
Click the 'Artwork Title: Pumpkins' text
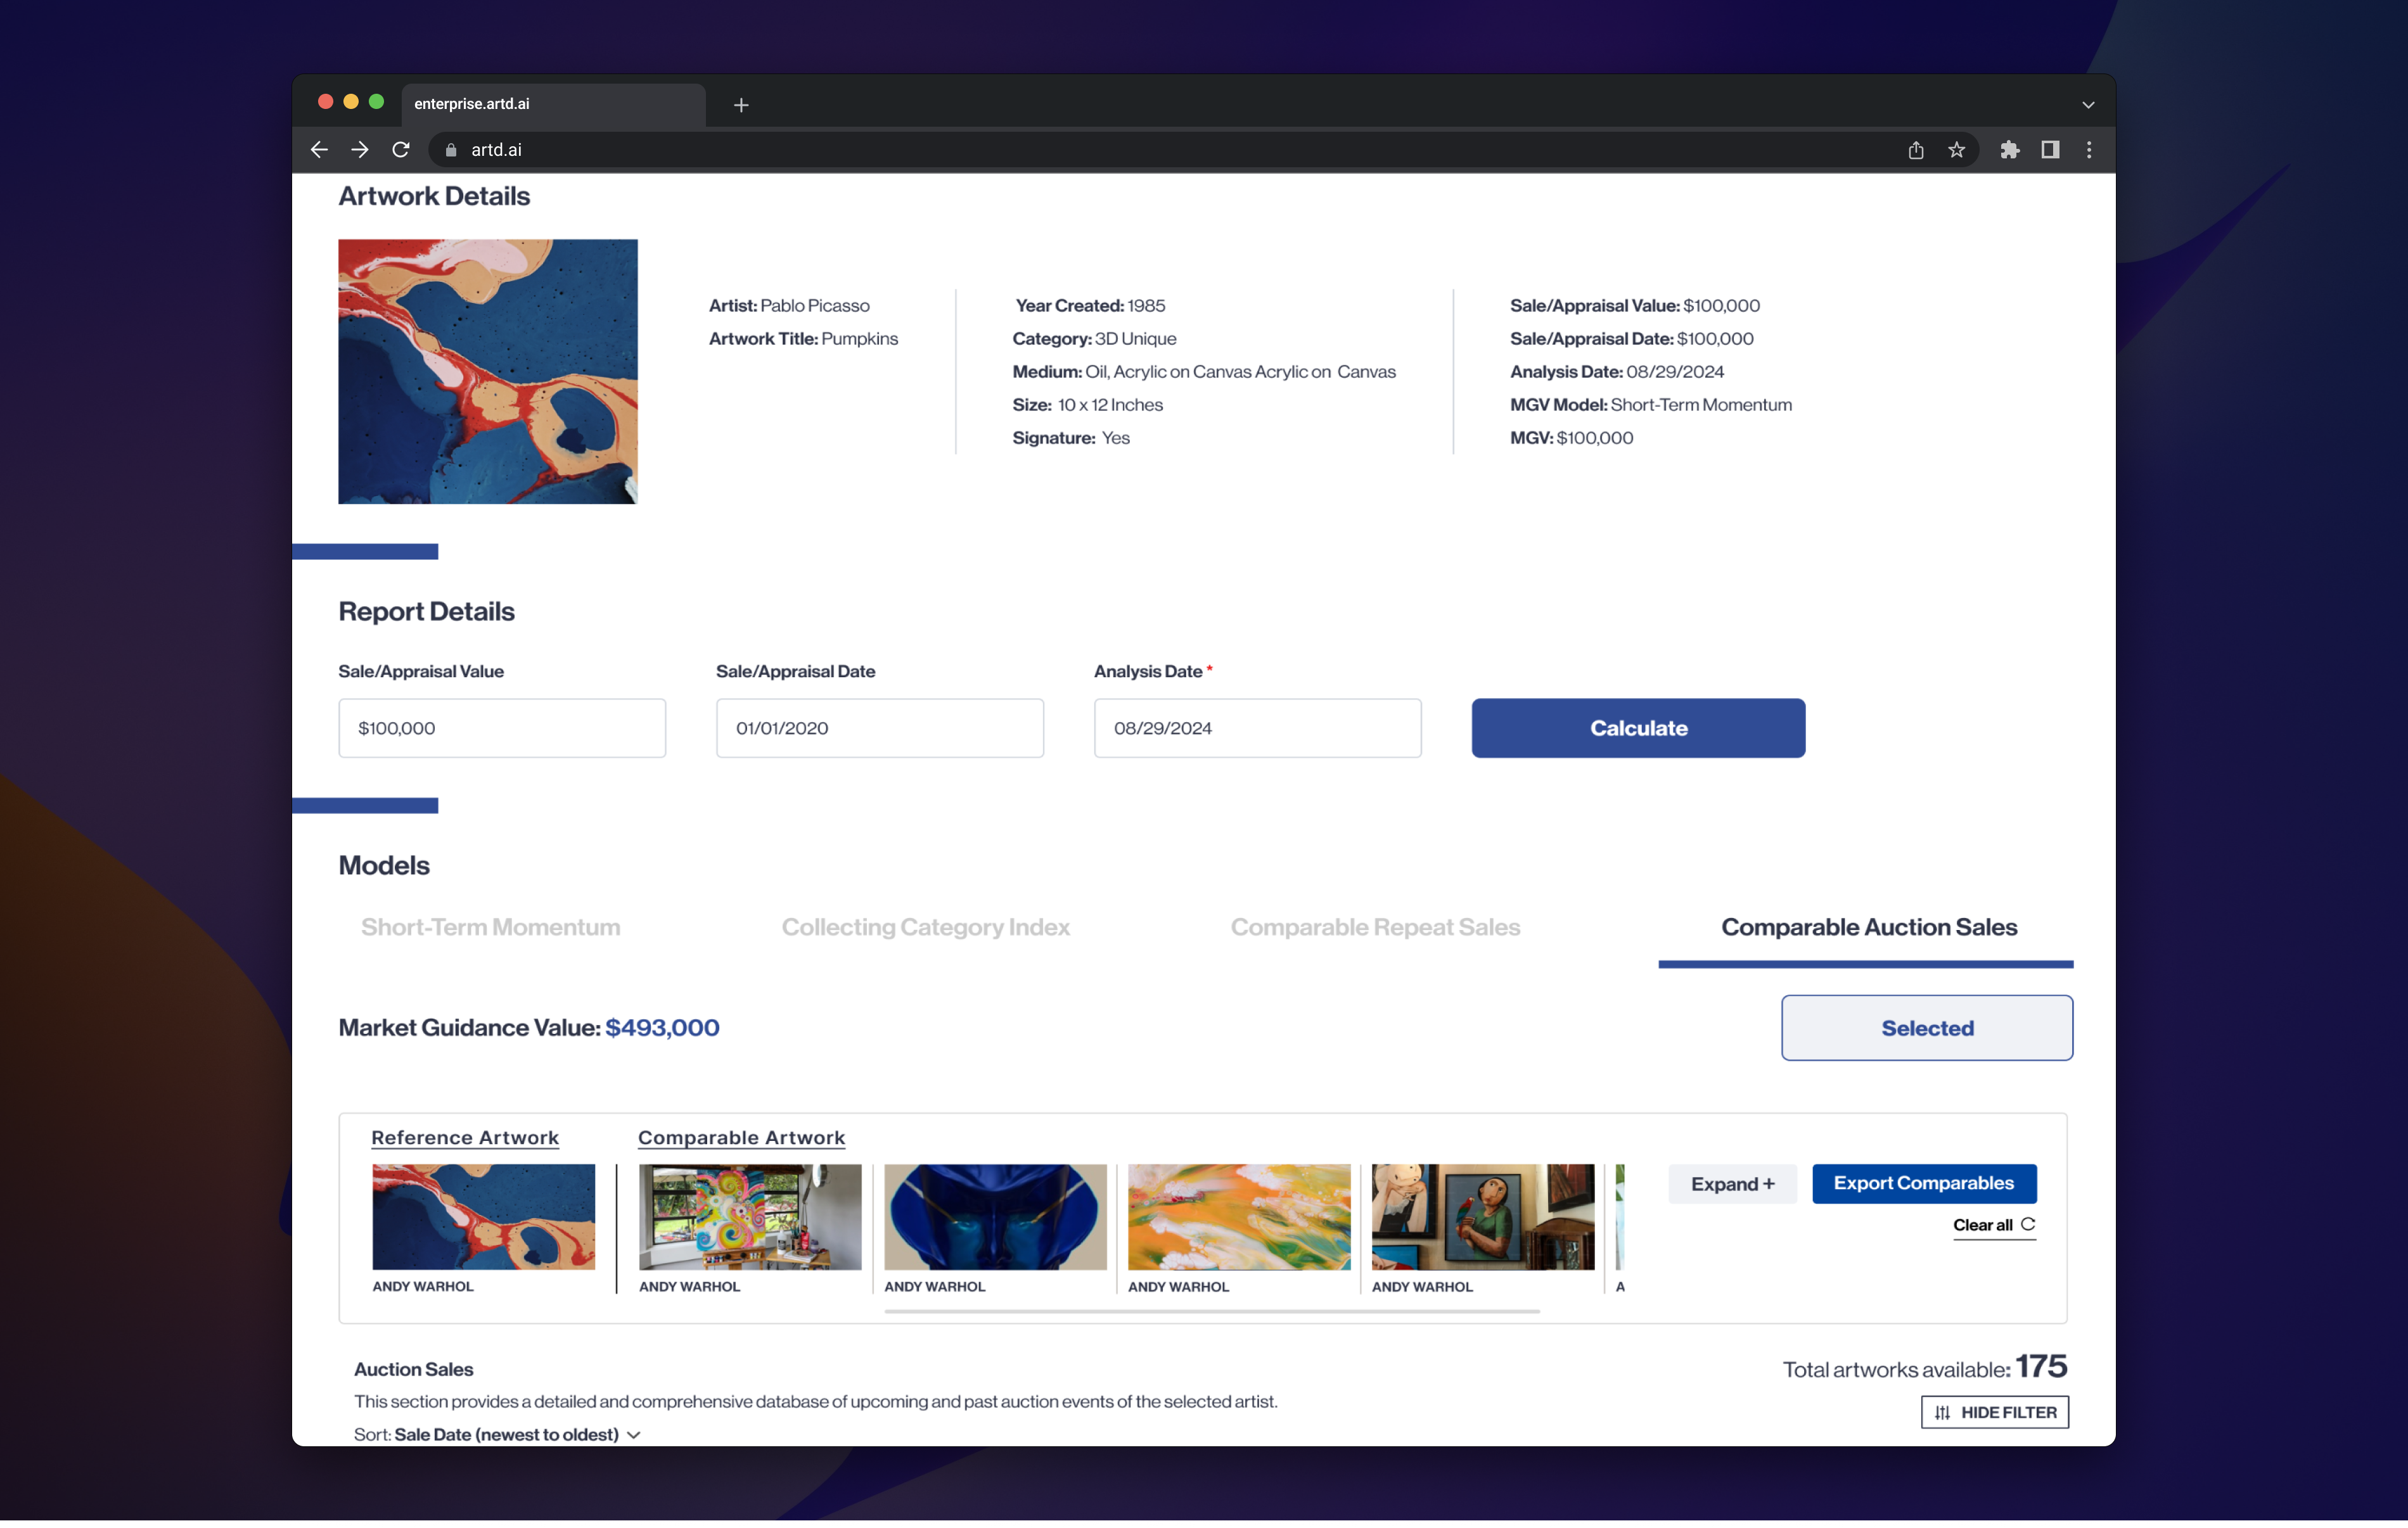[803, 338]
